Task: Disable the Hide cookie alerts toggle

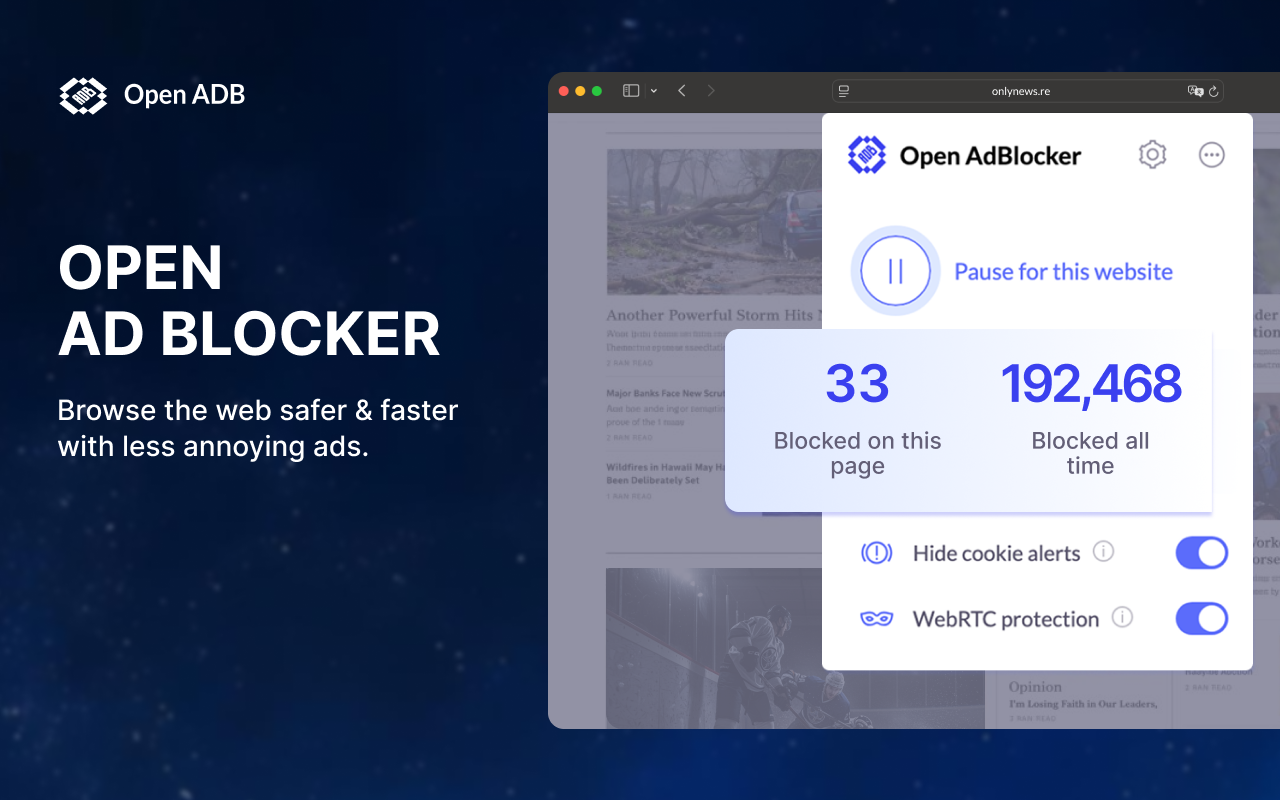Action: (x=1201, y=552)
